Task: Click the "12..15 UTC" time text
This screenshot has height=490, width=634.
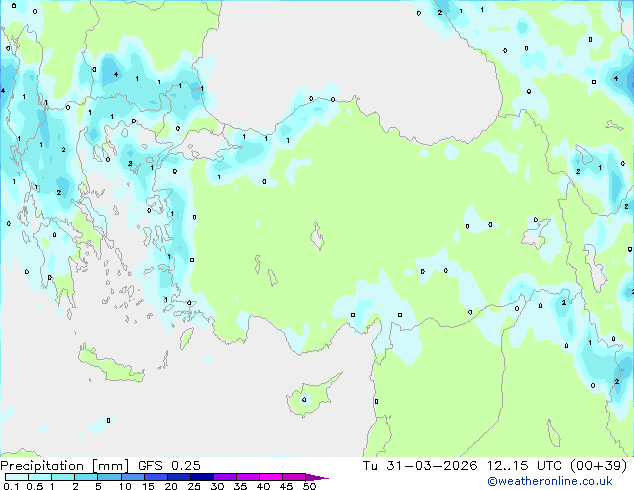Action: coord(524,466)
